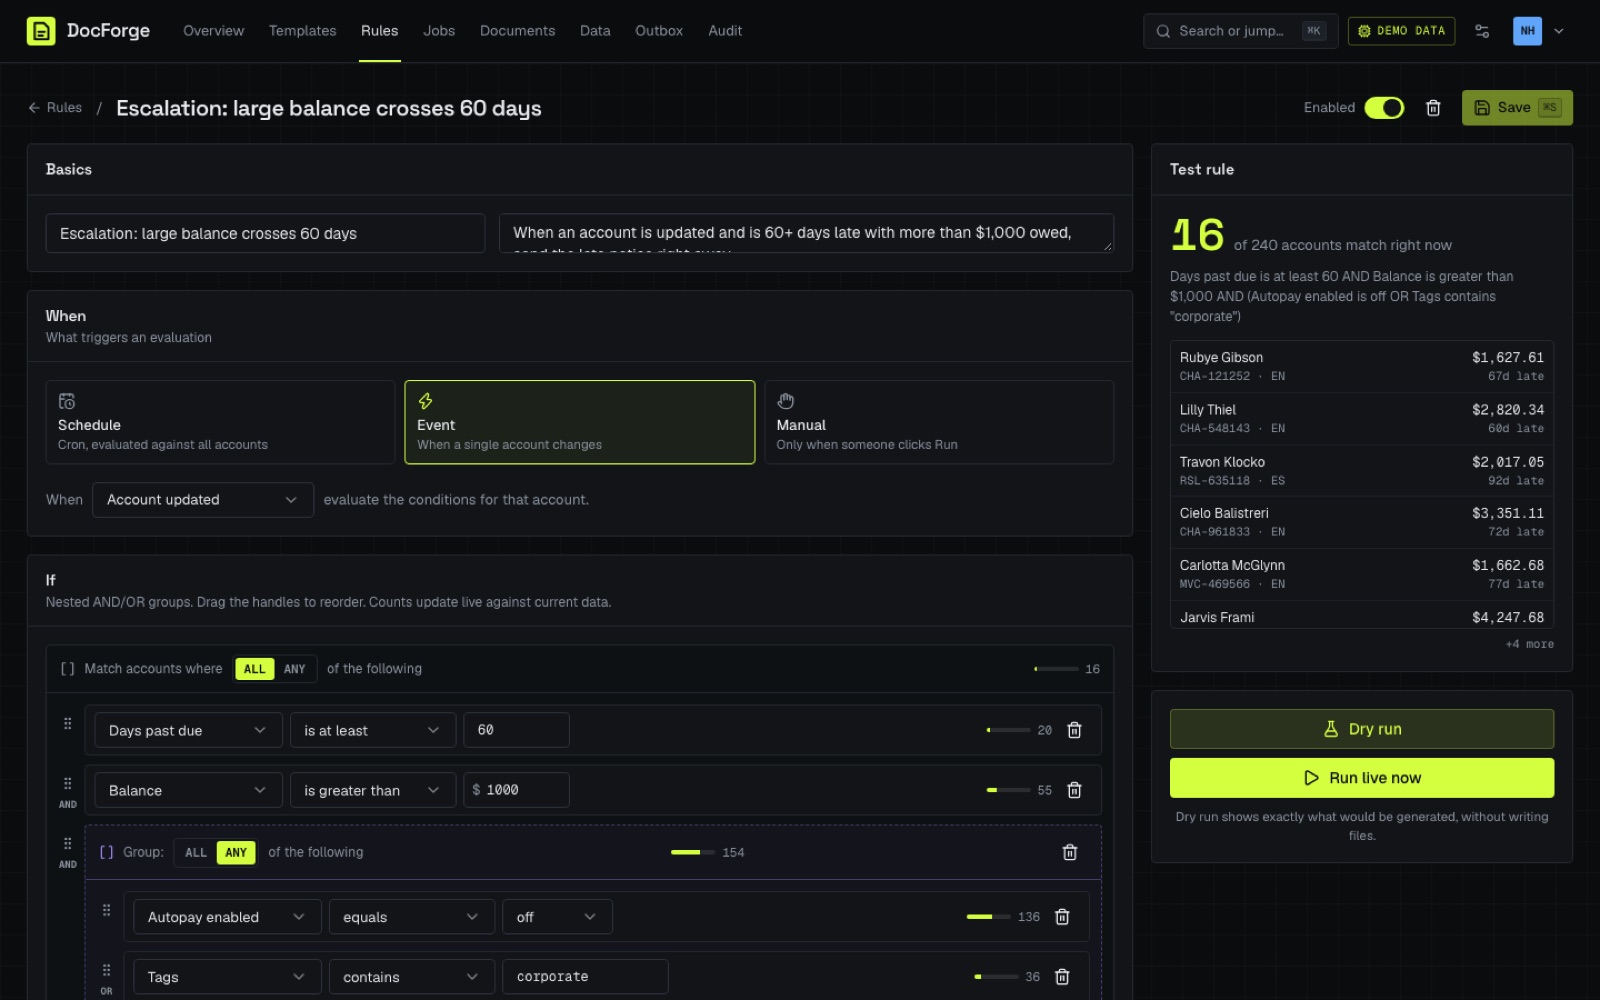Delete this rule with header trash icon
This screenshot has height=1000, width=1600.
click(1433, 108)
